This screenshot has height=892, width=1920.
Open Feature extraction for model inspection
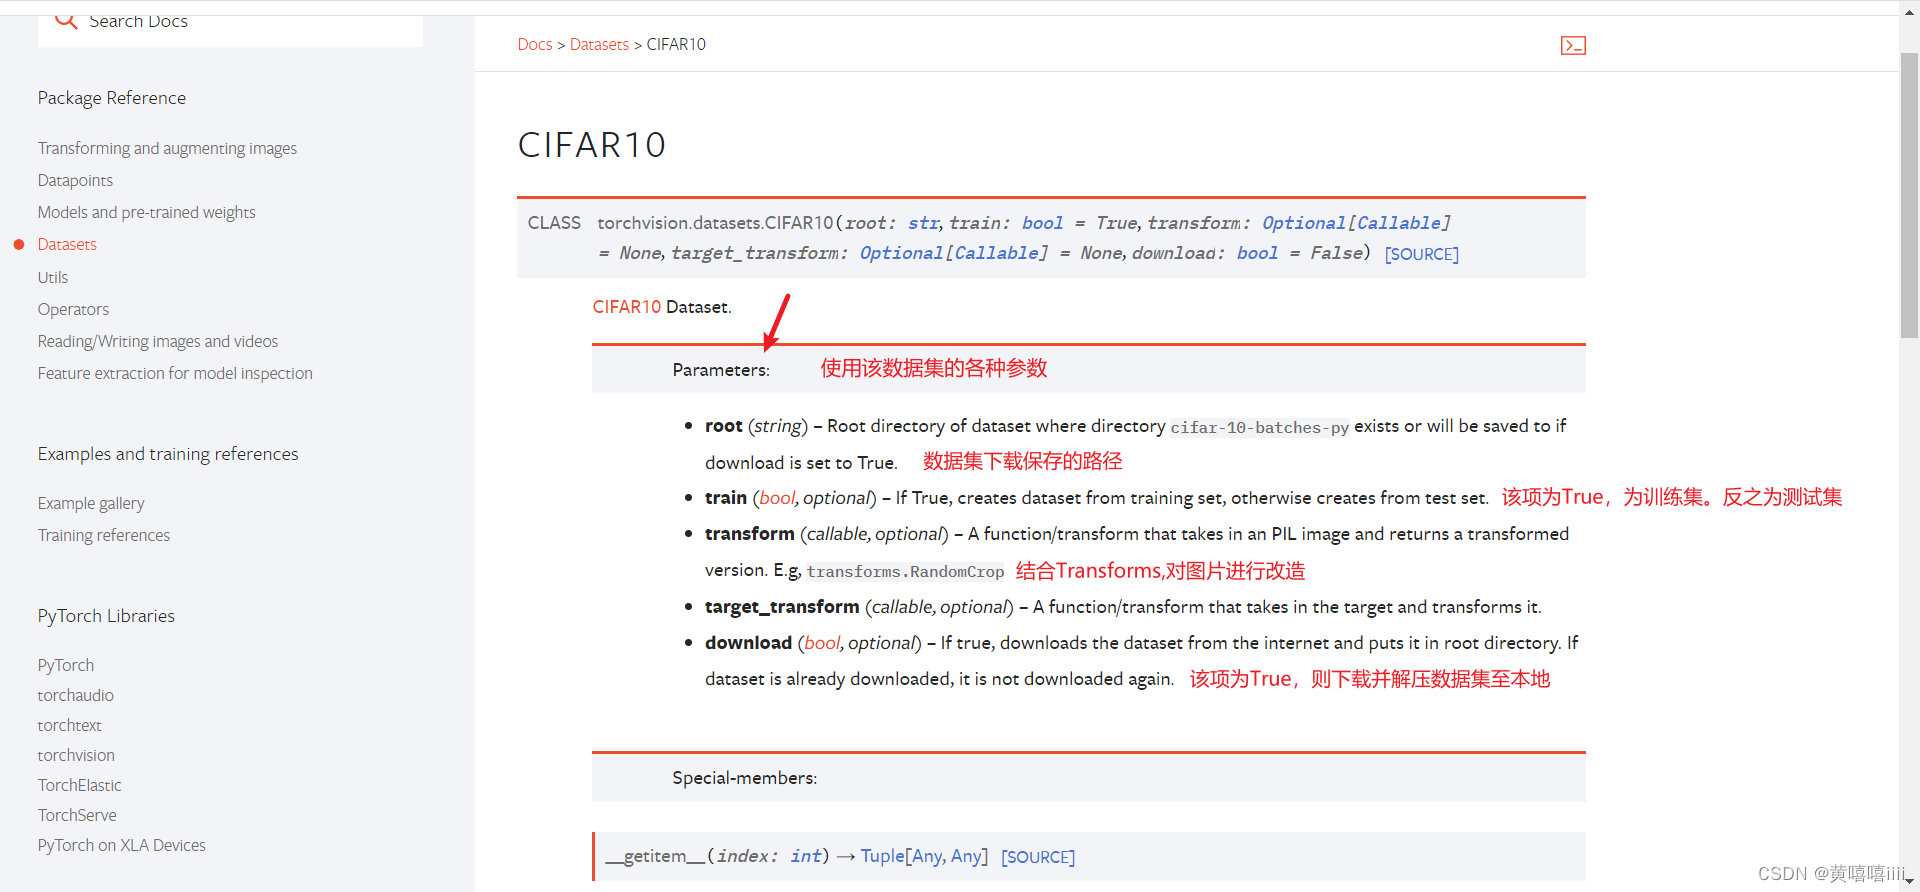[x=175, y=373]
